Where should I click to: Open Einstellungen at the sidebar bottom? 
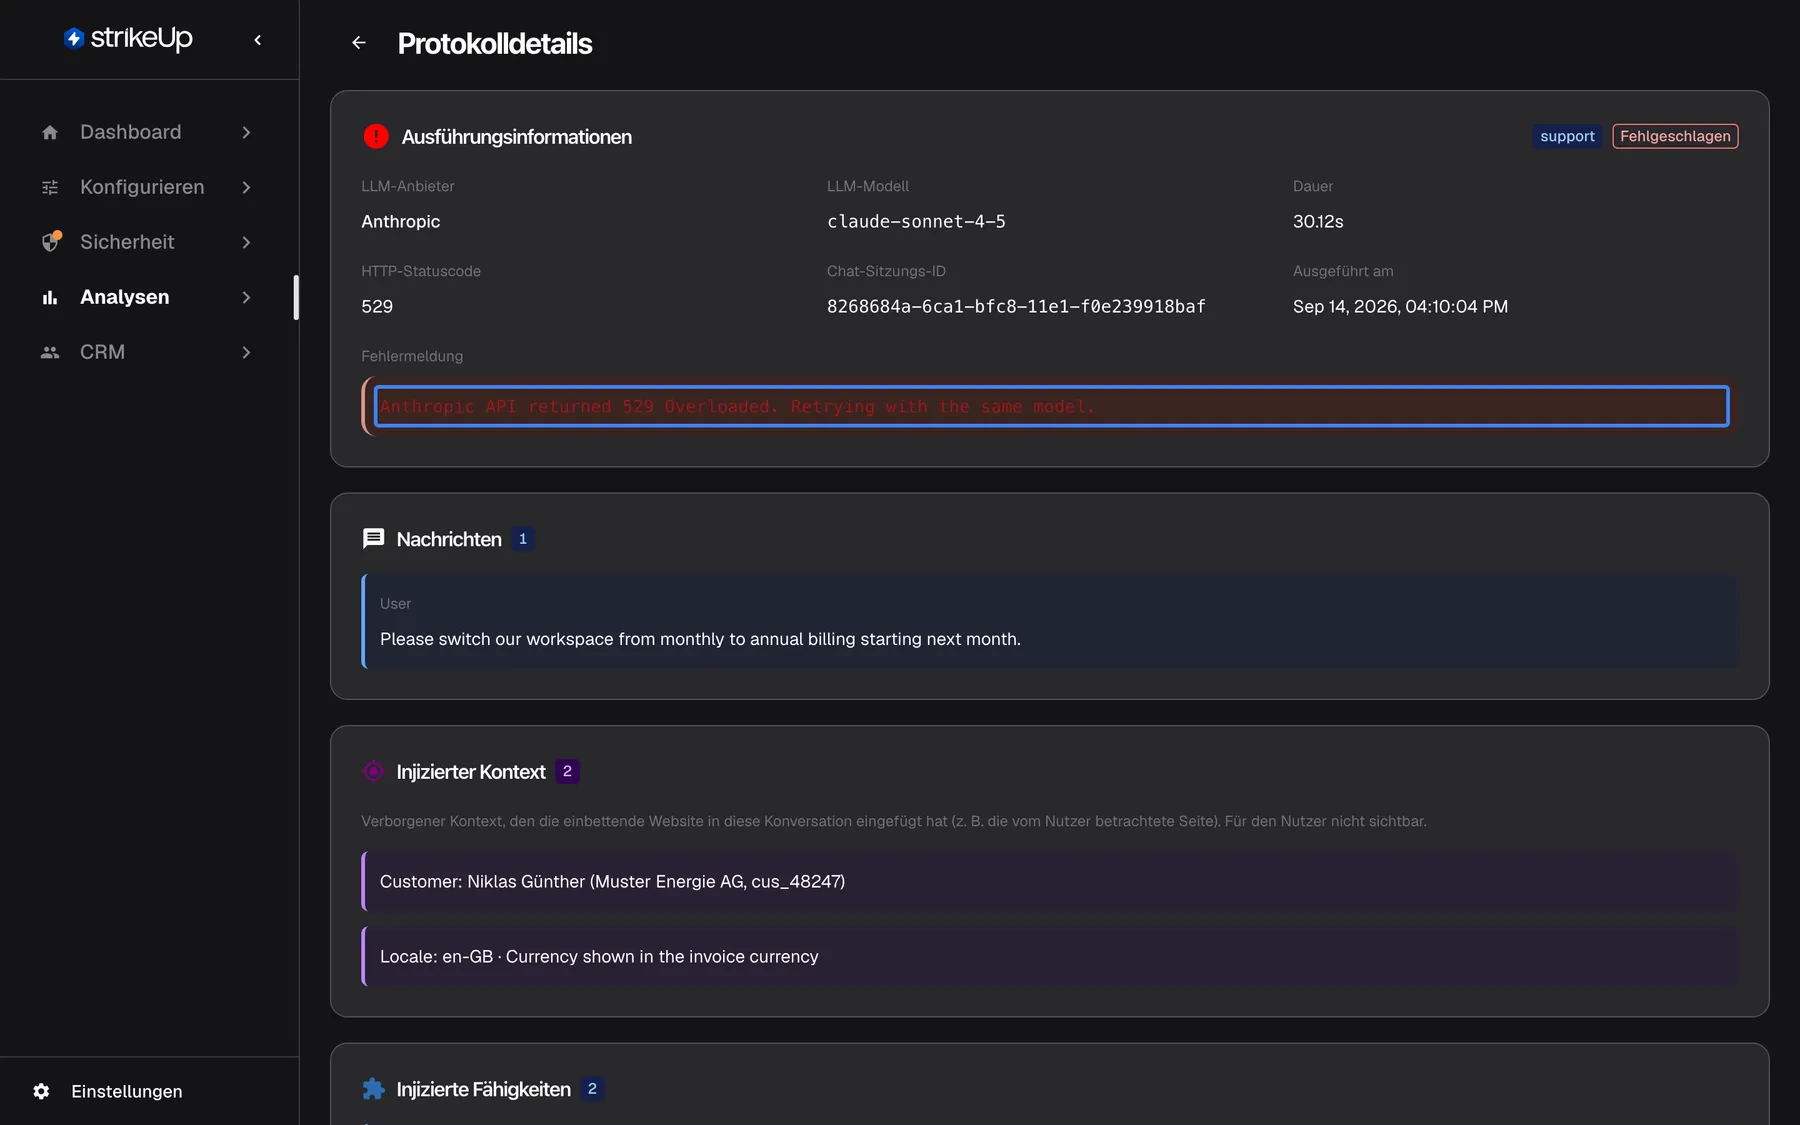coord(149,1091)
